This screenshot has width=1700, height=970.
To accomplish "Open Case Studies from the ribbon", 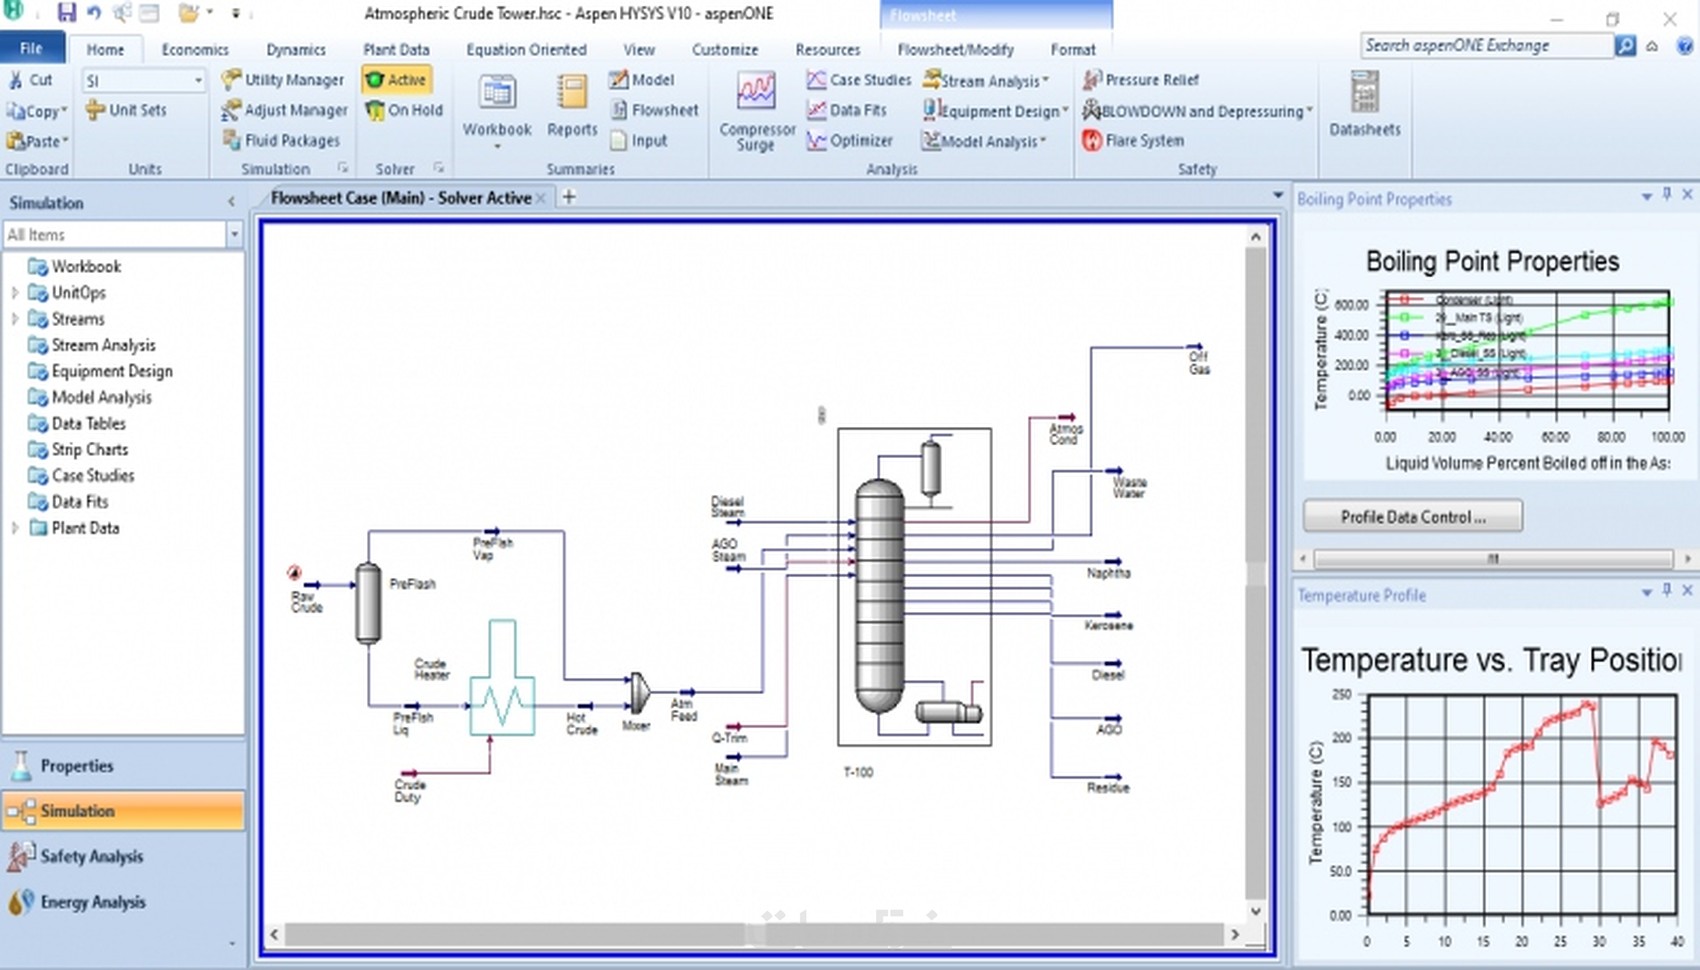I will tap(859, 80).
